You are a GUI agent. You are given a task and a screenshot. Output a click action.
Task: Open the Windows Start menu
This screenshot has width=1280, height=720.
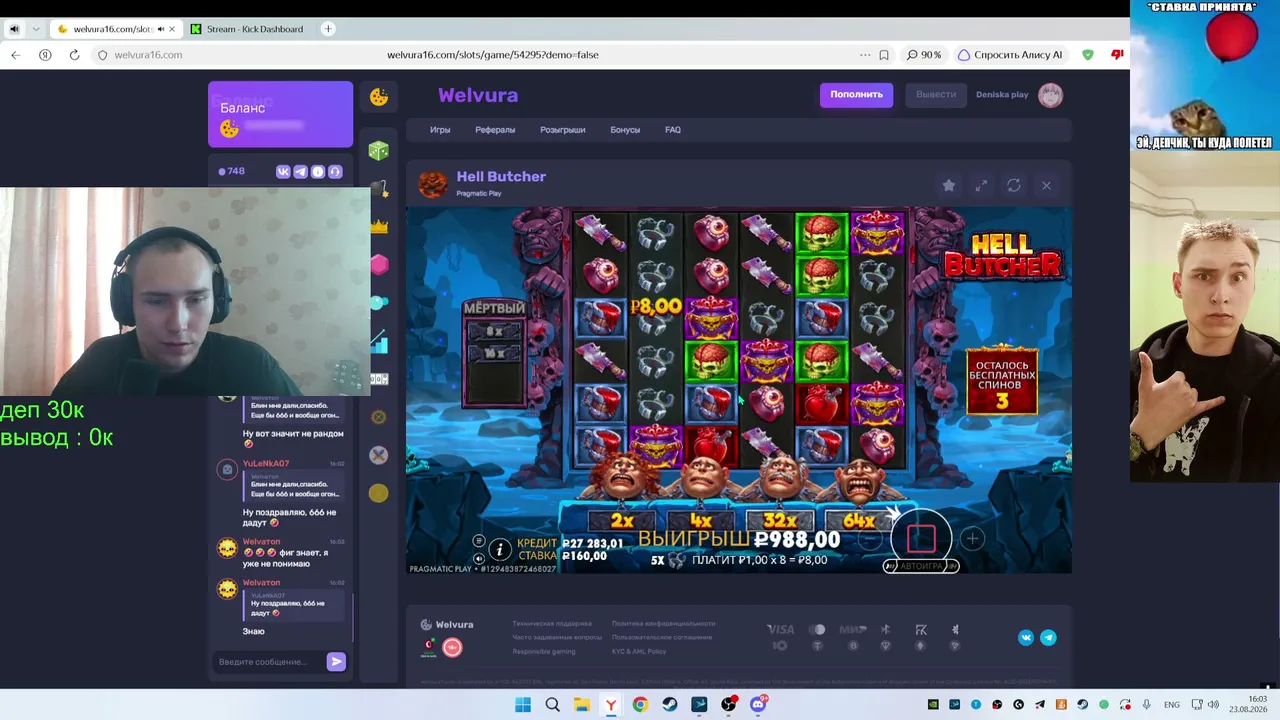coord(523,705)
